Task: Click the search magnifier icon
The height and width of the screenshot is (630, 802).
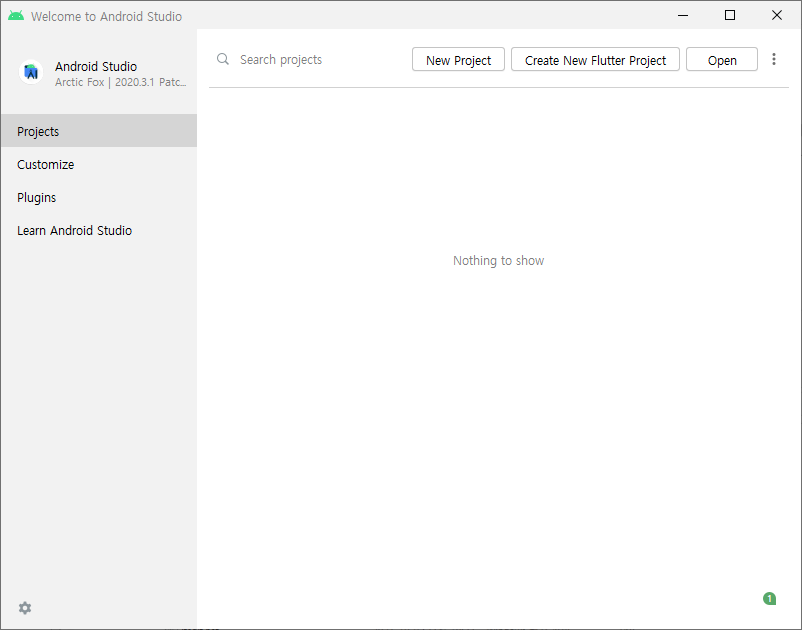Action: (223, 59)
